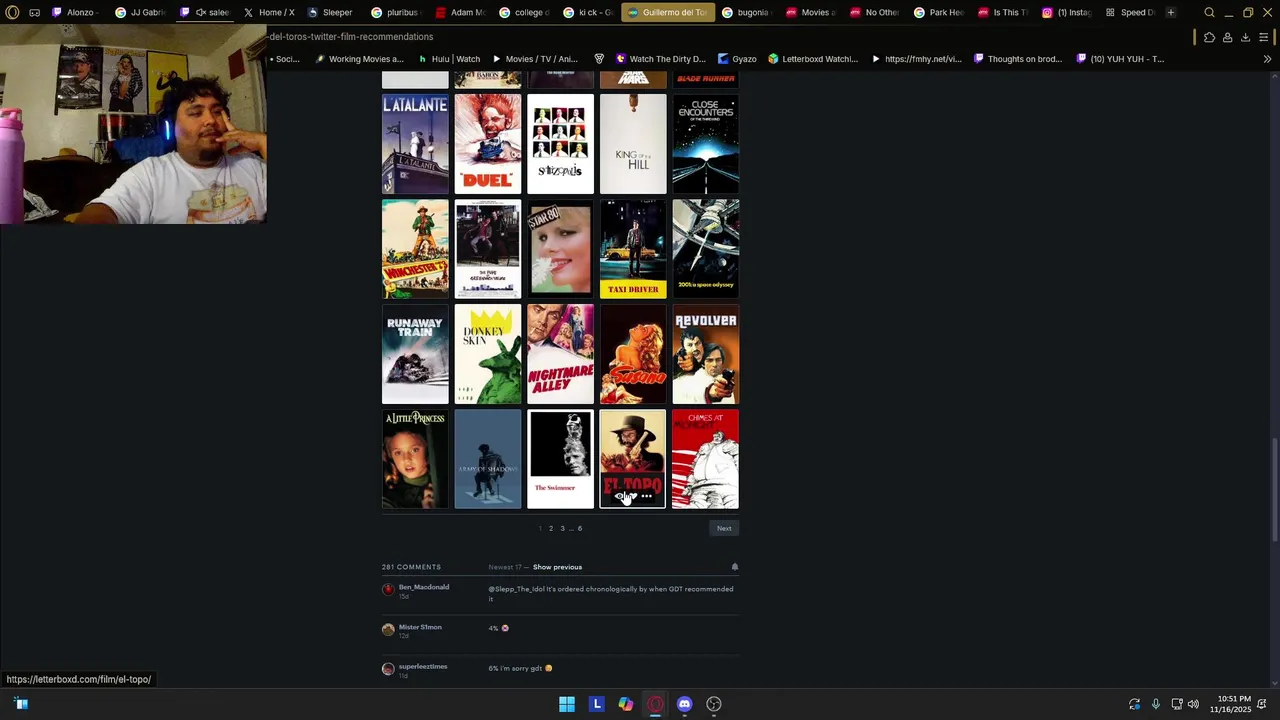Image resolution: width=1280 pixels, height=720 pixels.
Task: Open the 2001: A Space Odyssey poster
Action: tap(706, 249)
